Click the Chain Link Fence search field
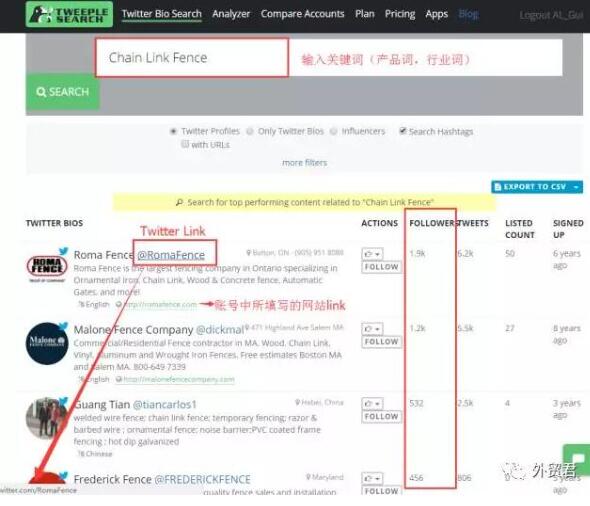This screenshot has height=506, width=590. 192,58
